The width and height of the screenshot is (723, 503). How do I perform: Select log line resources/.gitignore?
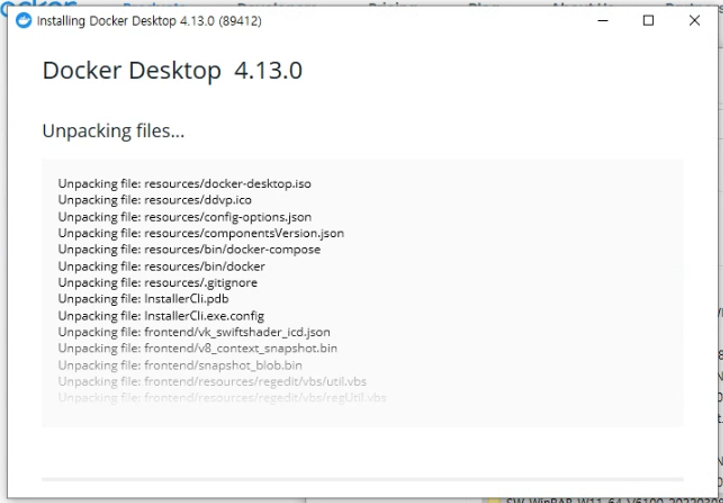158,283
